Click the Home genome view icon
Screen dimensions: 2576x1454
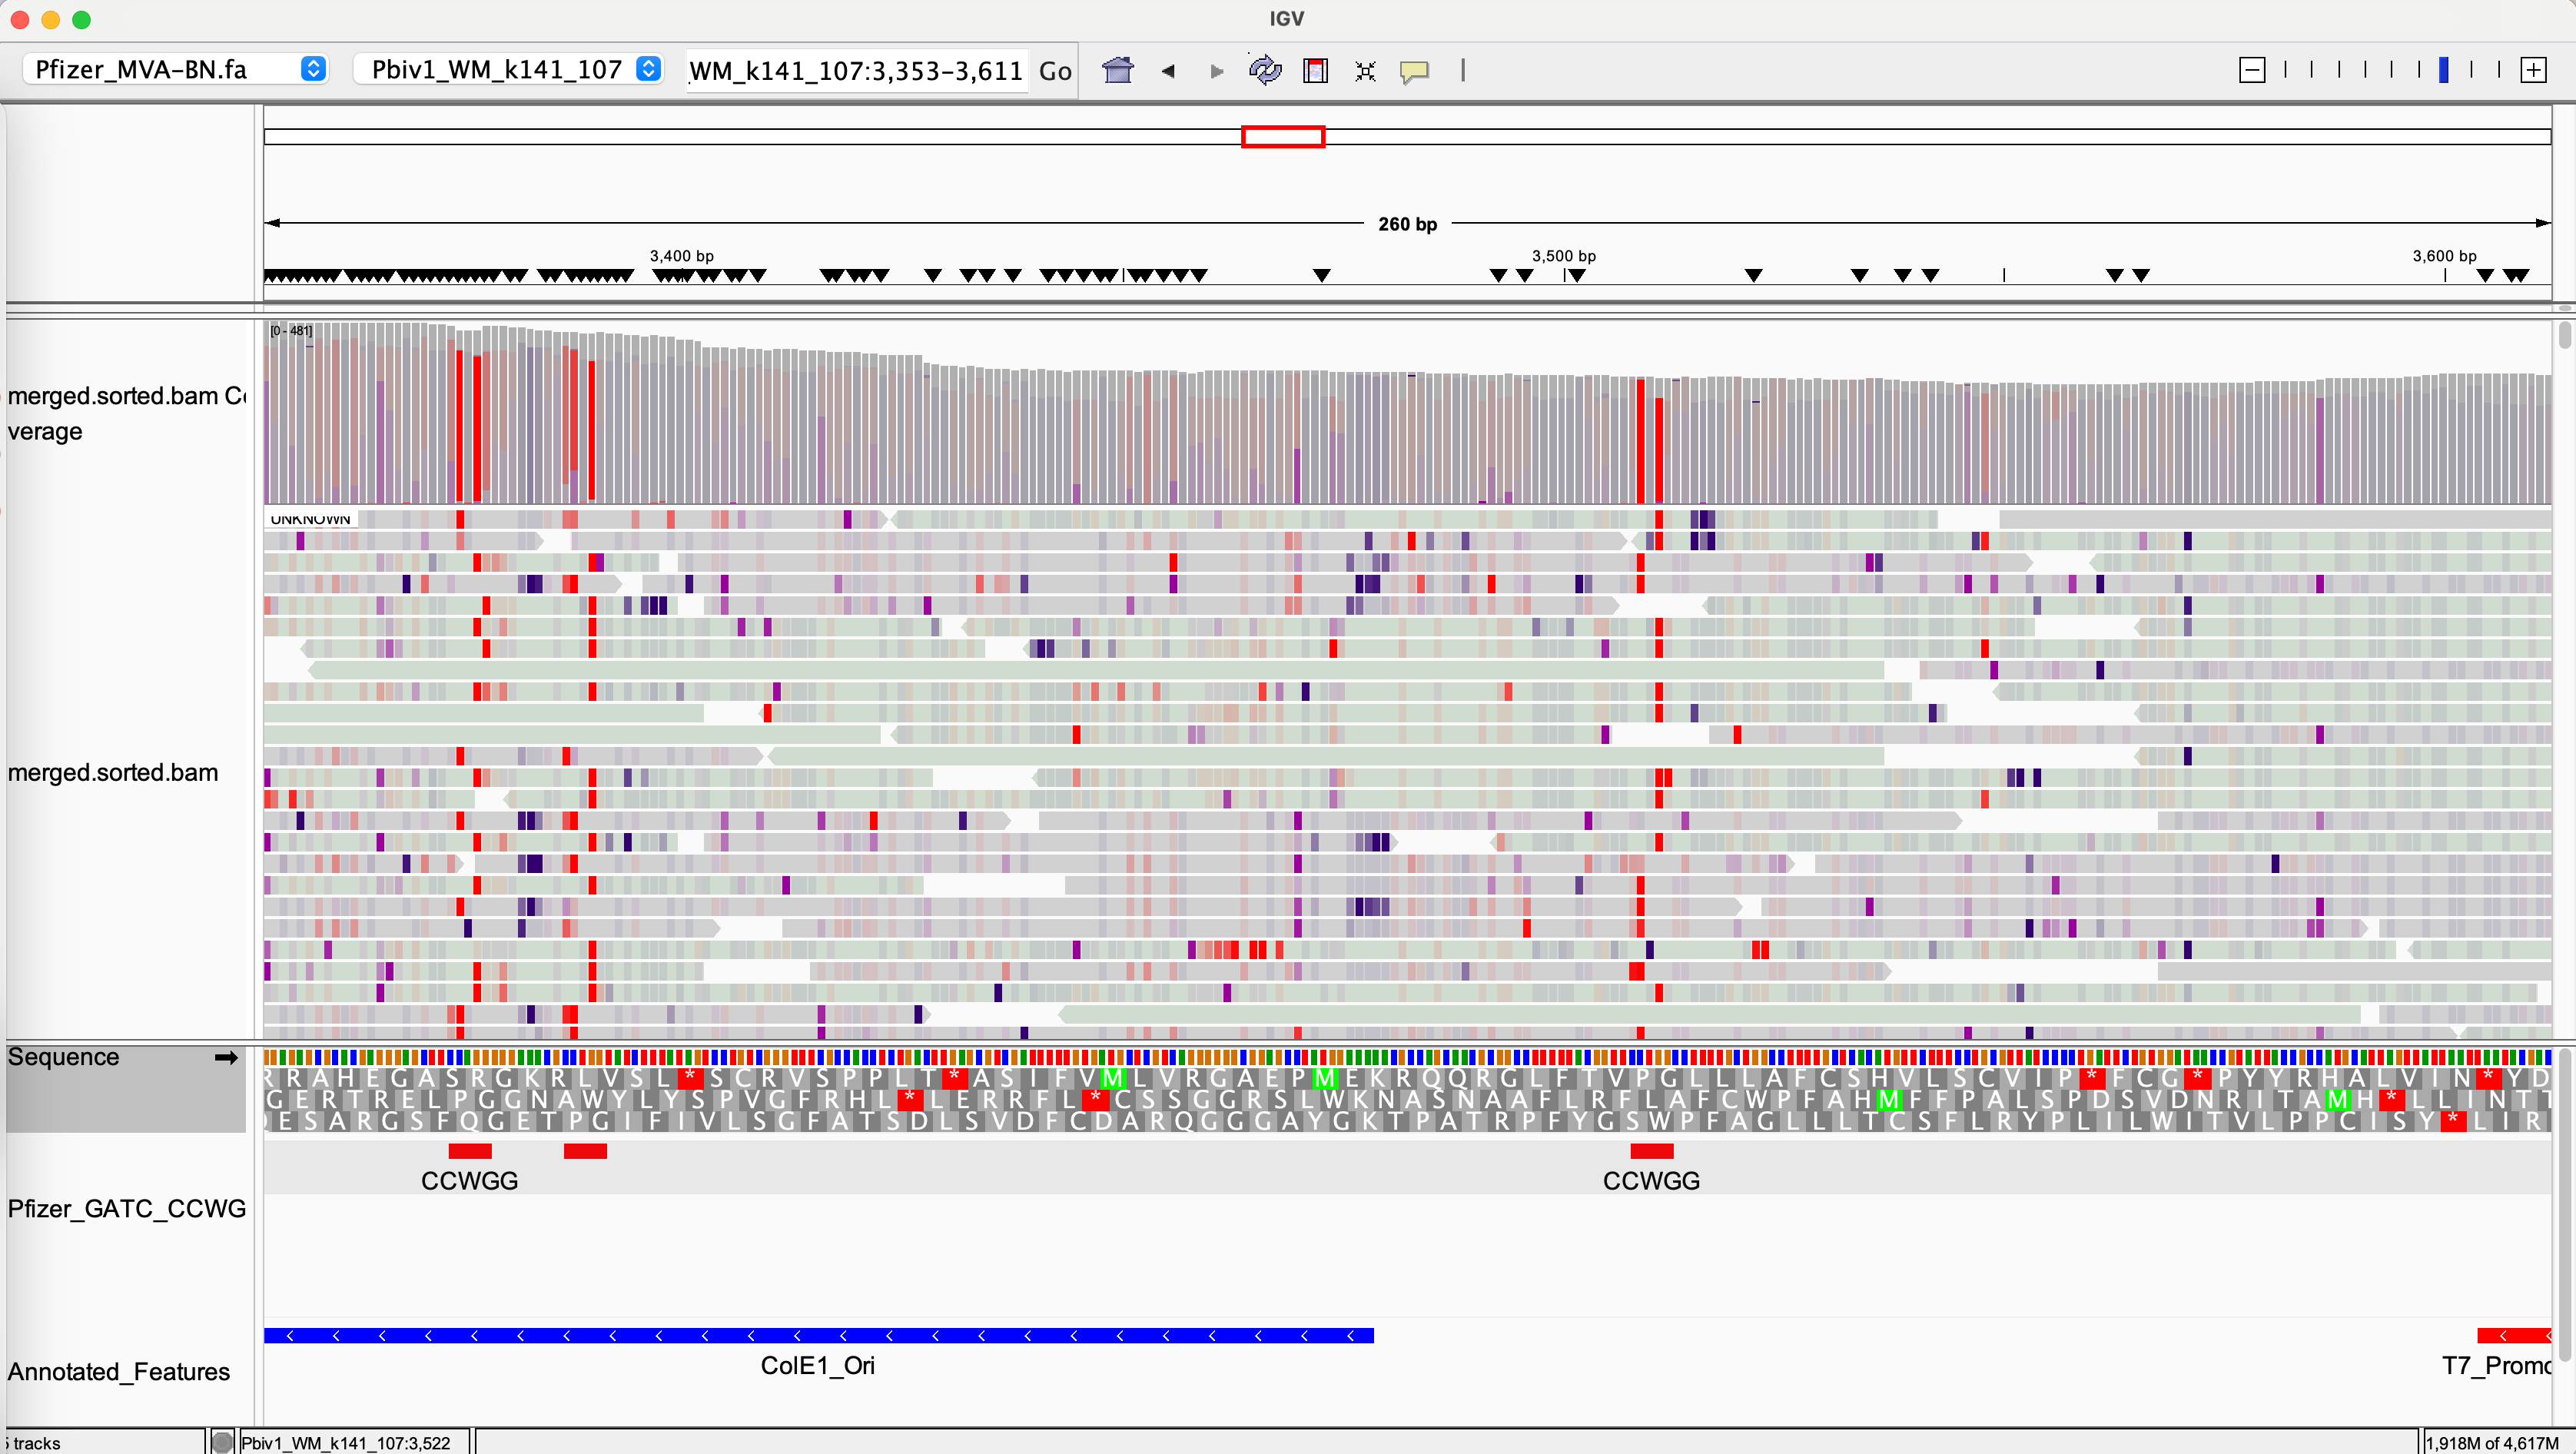(1117, 70)
